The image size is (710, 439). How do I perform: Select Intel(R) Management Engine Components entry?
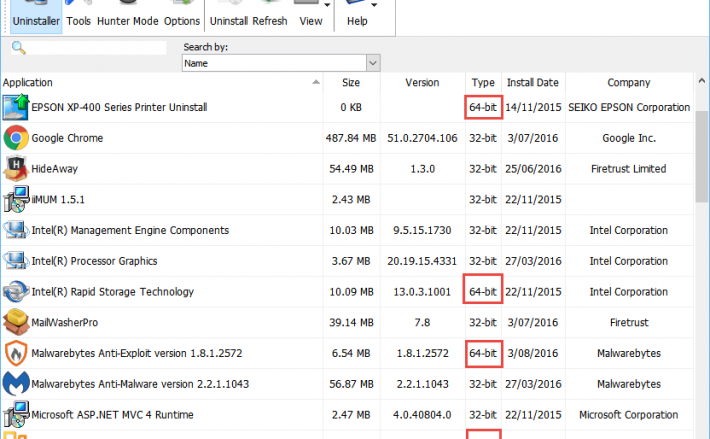click(130, 230)
